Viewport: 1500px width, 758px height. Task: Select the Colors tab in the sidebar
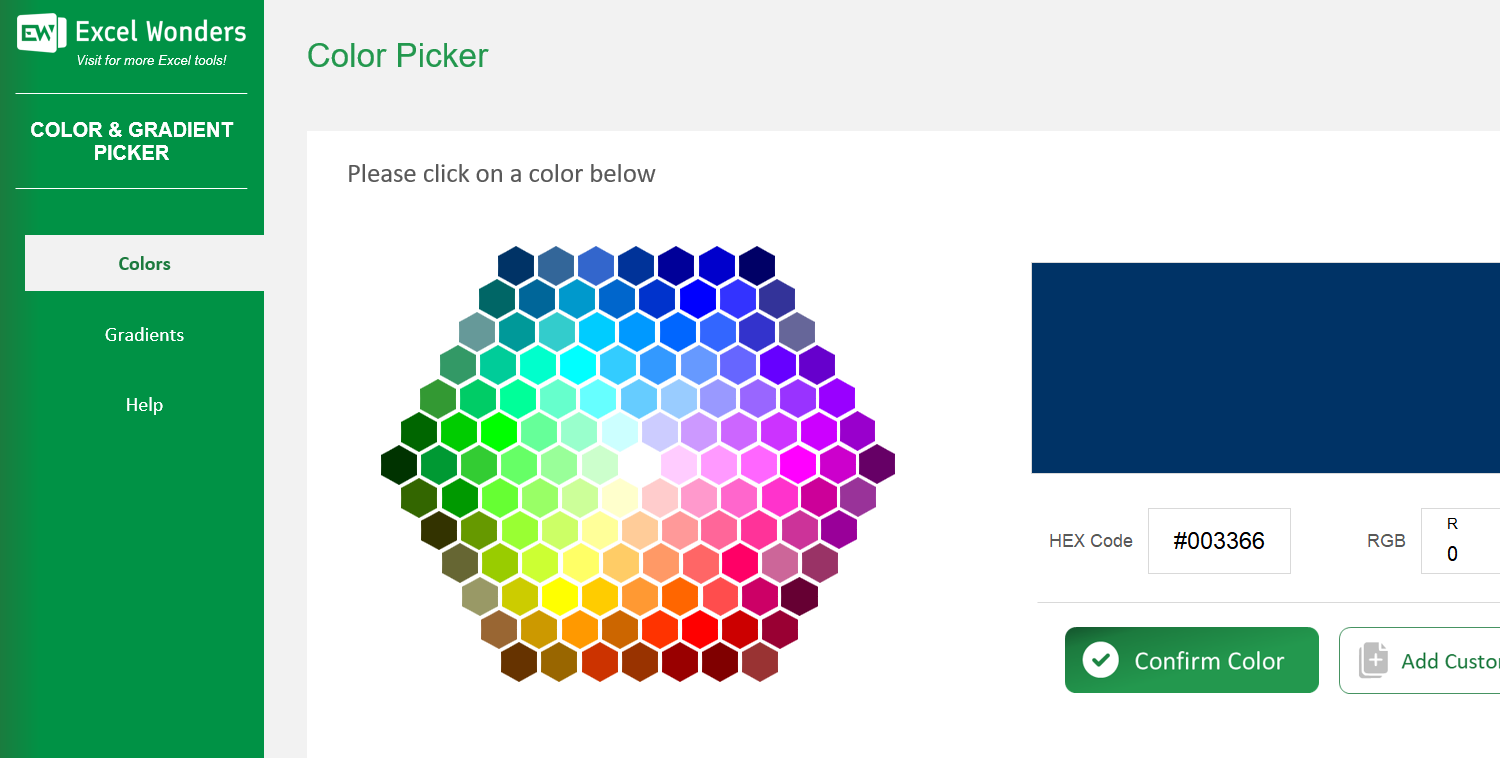pyautogui.click(x=144, y=263)
